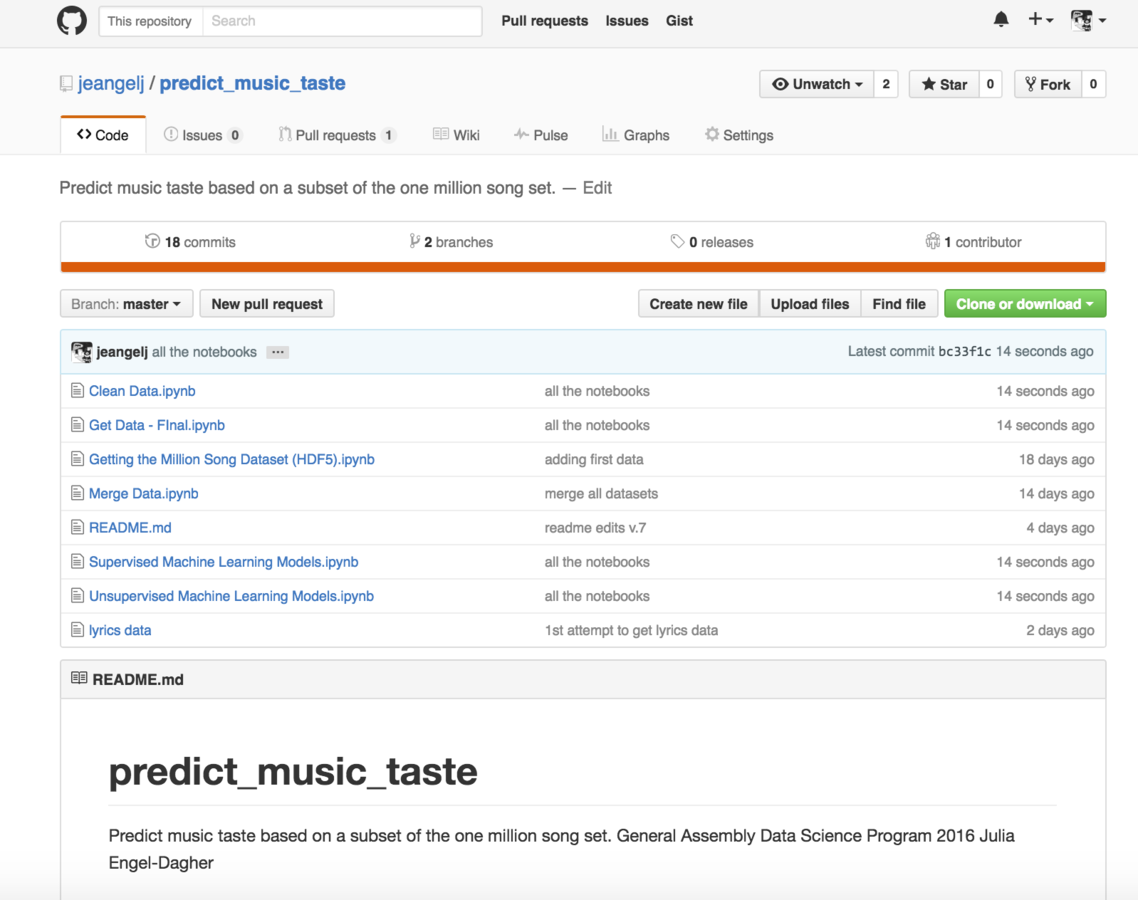Fork the predict_music_taste repository
Image resolution: width=1138 pixels, height=900 pixels.
pos(1048,84)
